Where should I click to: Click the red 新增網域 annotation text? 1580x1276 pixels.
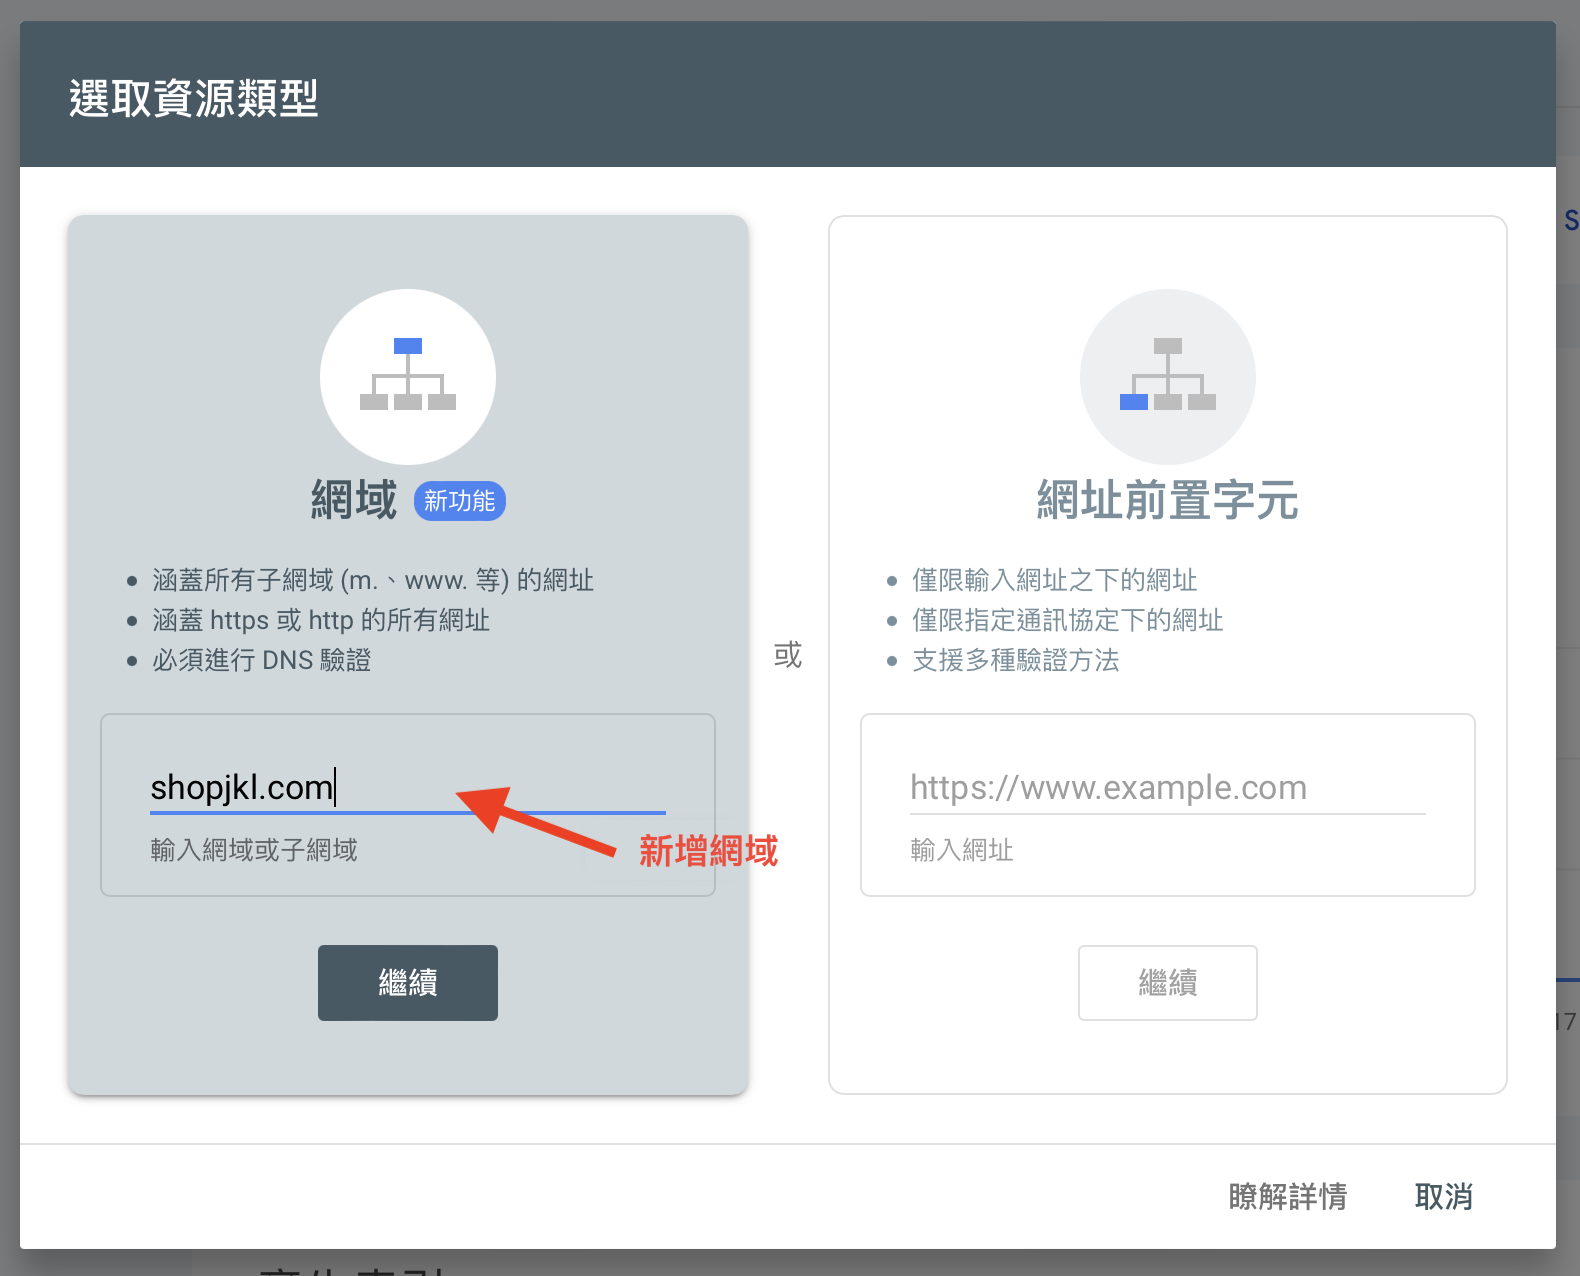pyautogui.click(x=708, y=851)
